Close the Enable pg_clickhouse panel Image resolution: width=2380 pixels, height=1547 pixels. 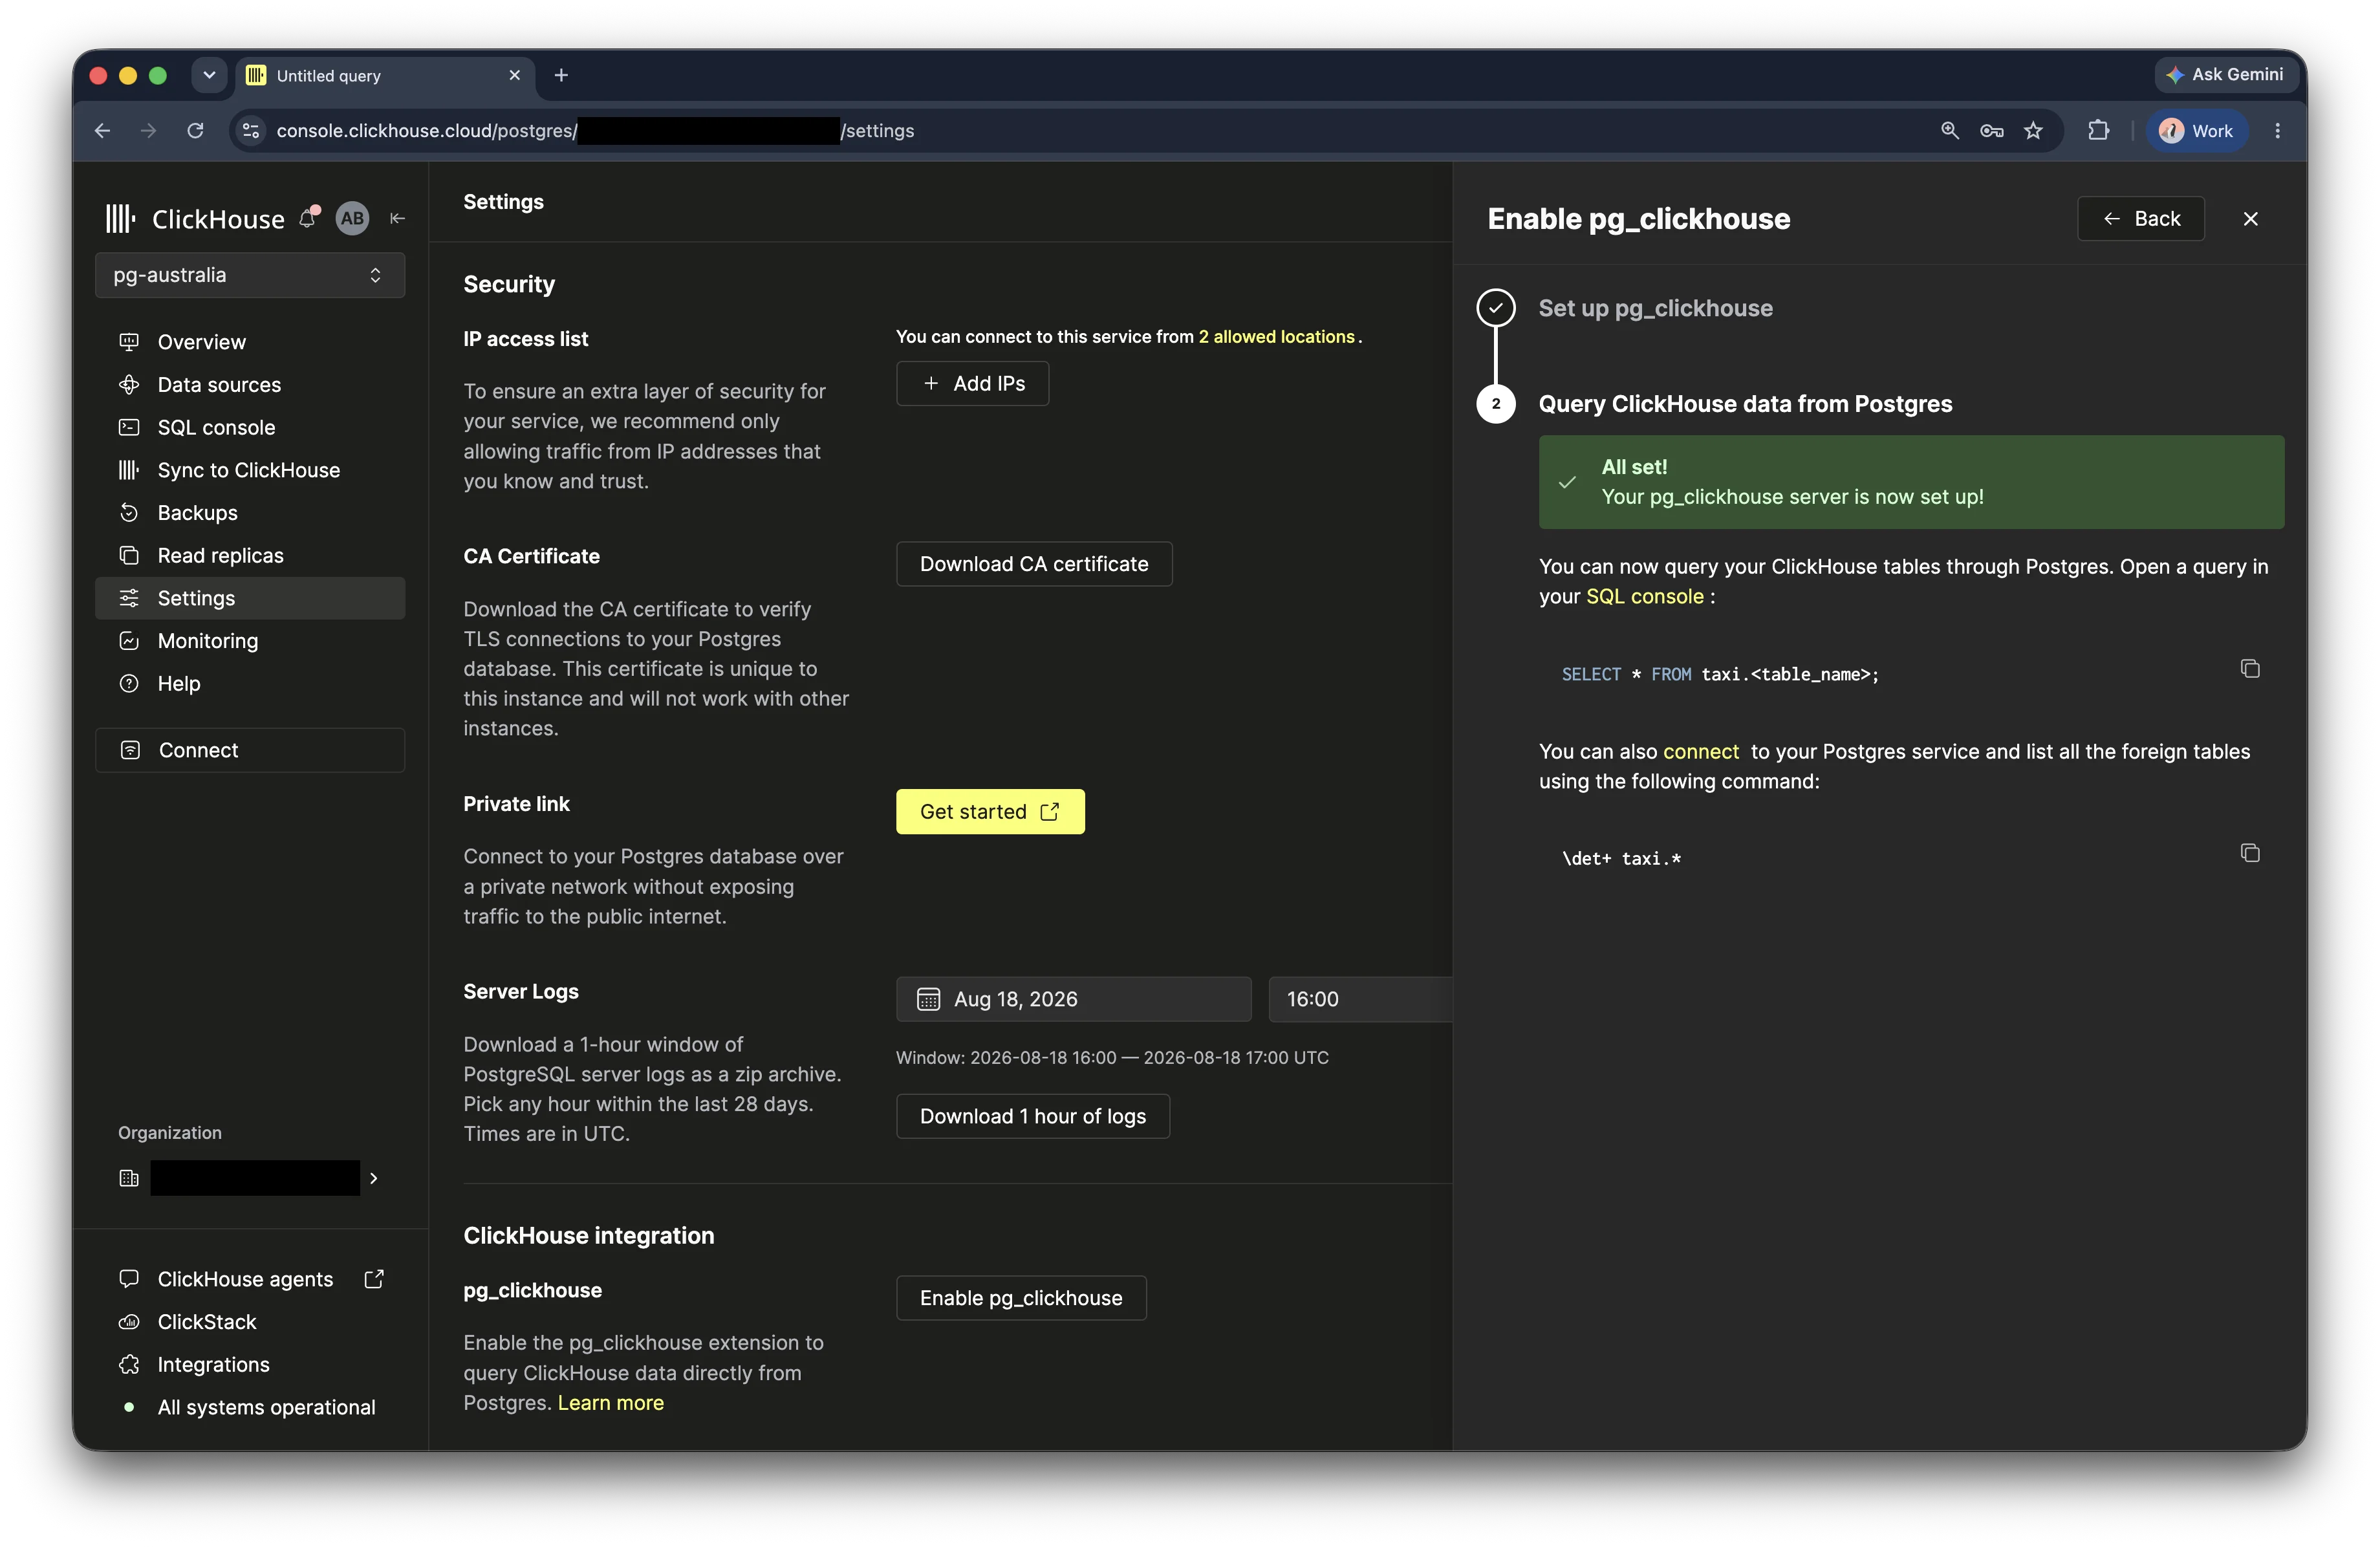click(2250, 219)
